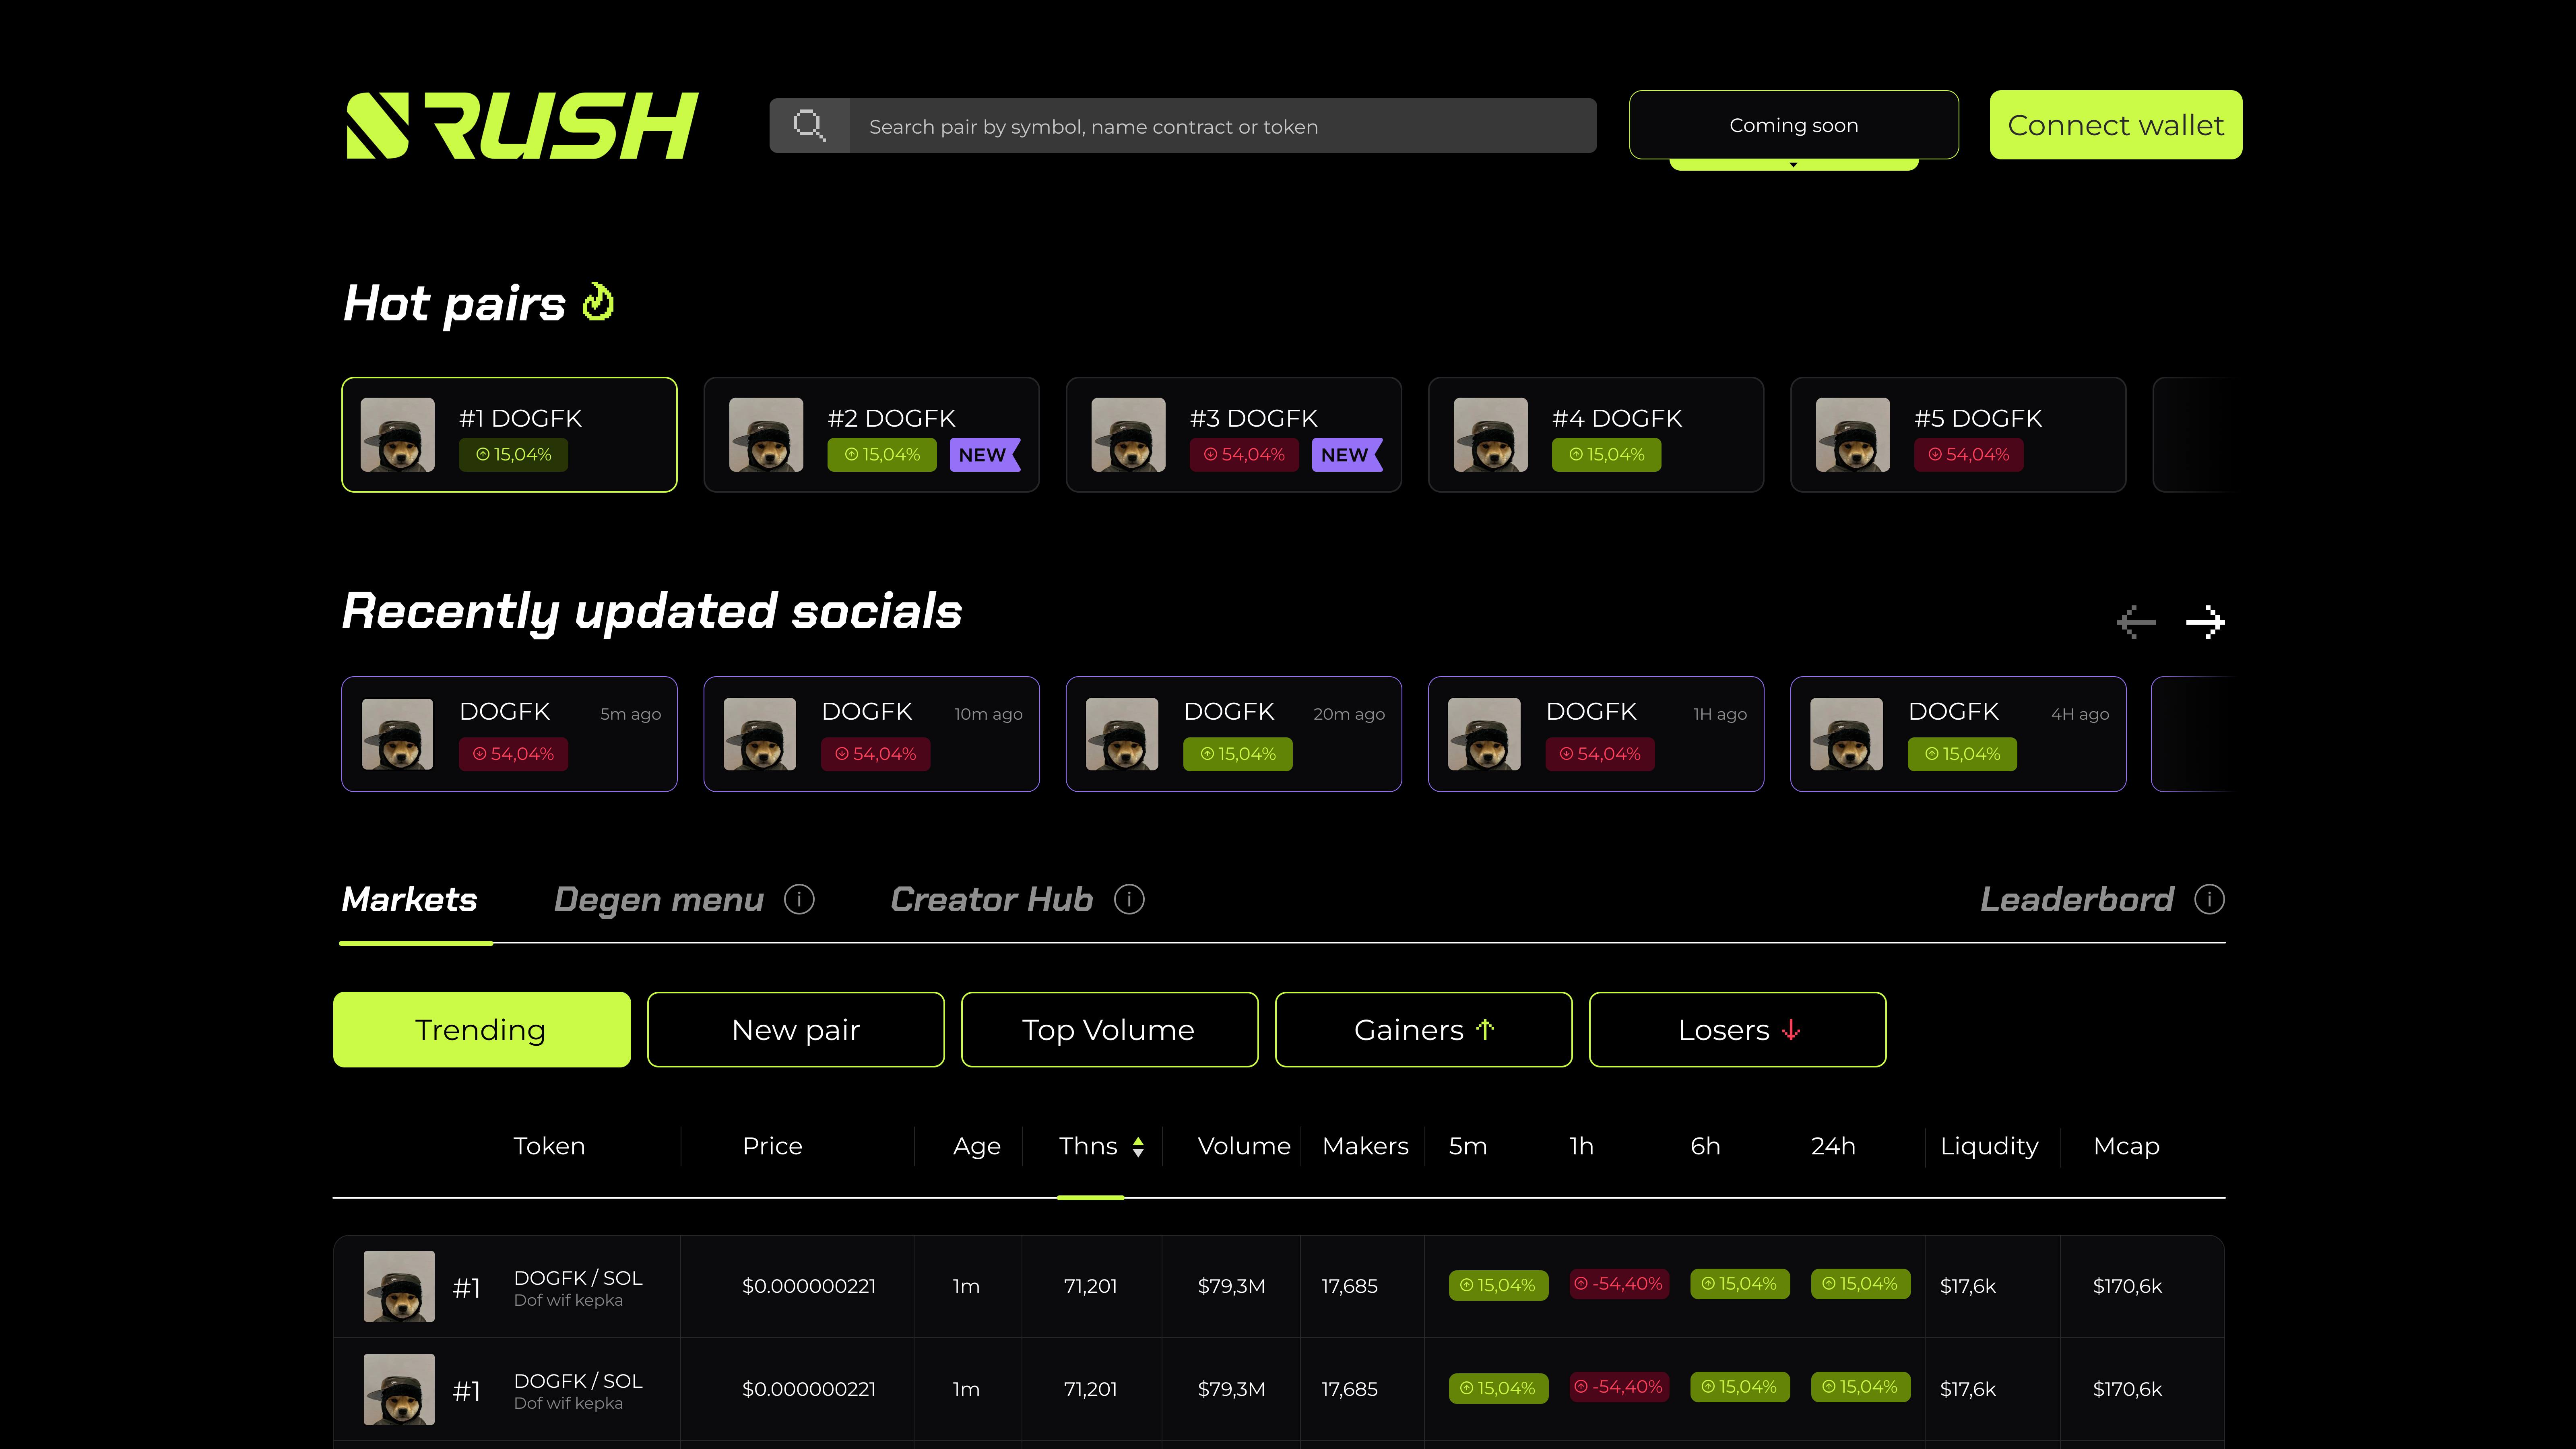Click the Token column header

[x=549, y=1146]
